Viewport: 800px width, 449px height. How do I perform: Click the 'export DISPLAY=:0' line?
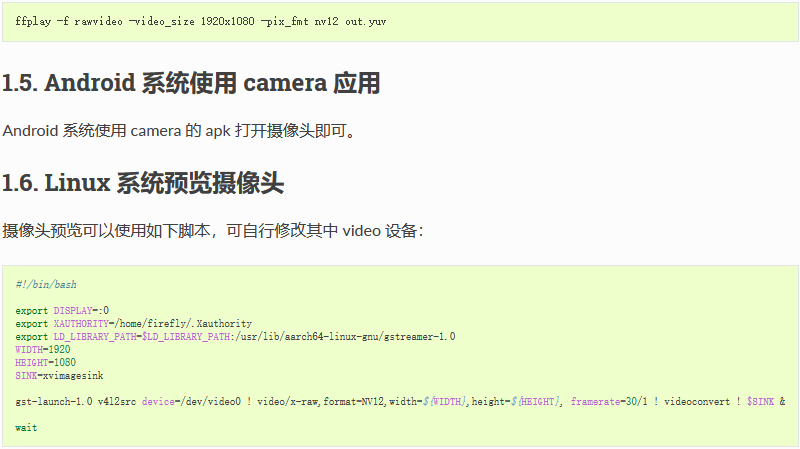[x=62, y=311]
